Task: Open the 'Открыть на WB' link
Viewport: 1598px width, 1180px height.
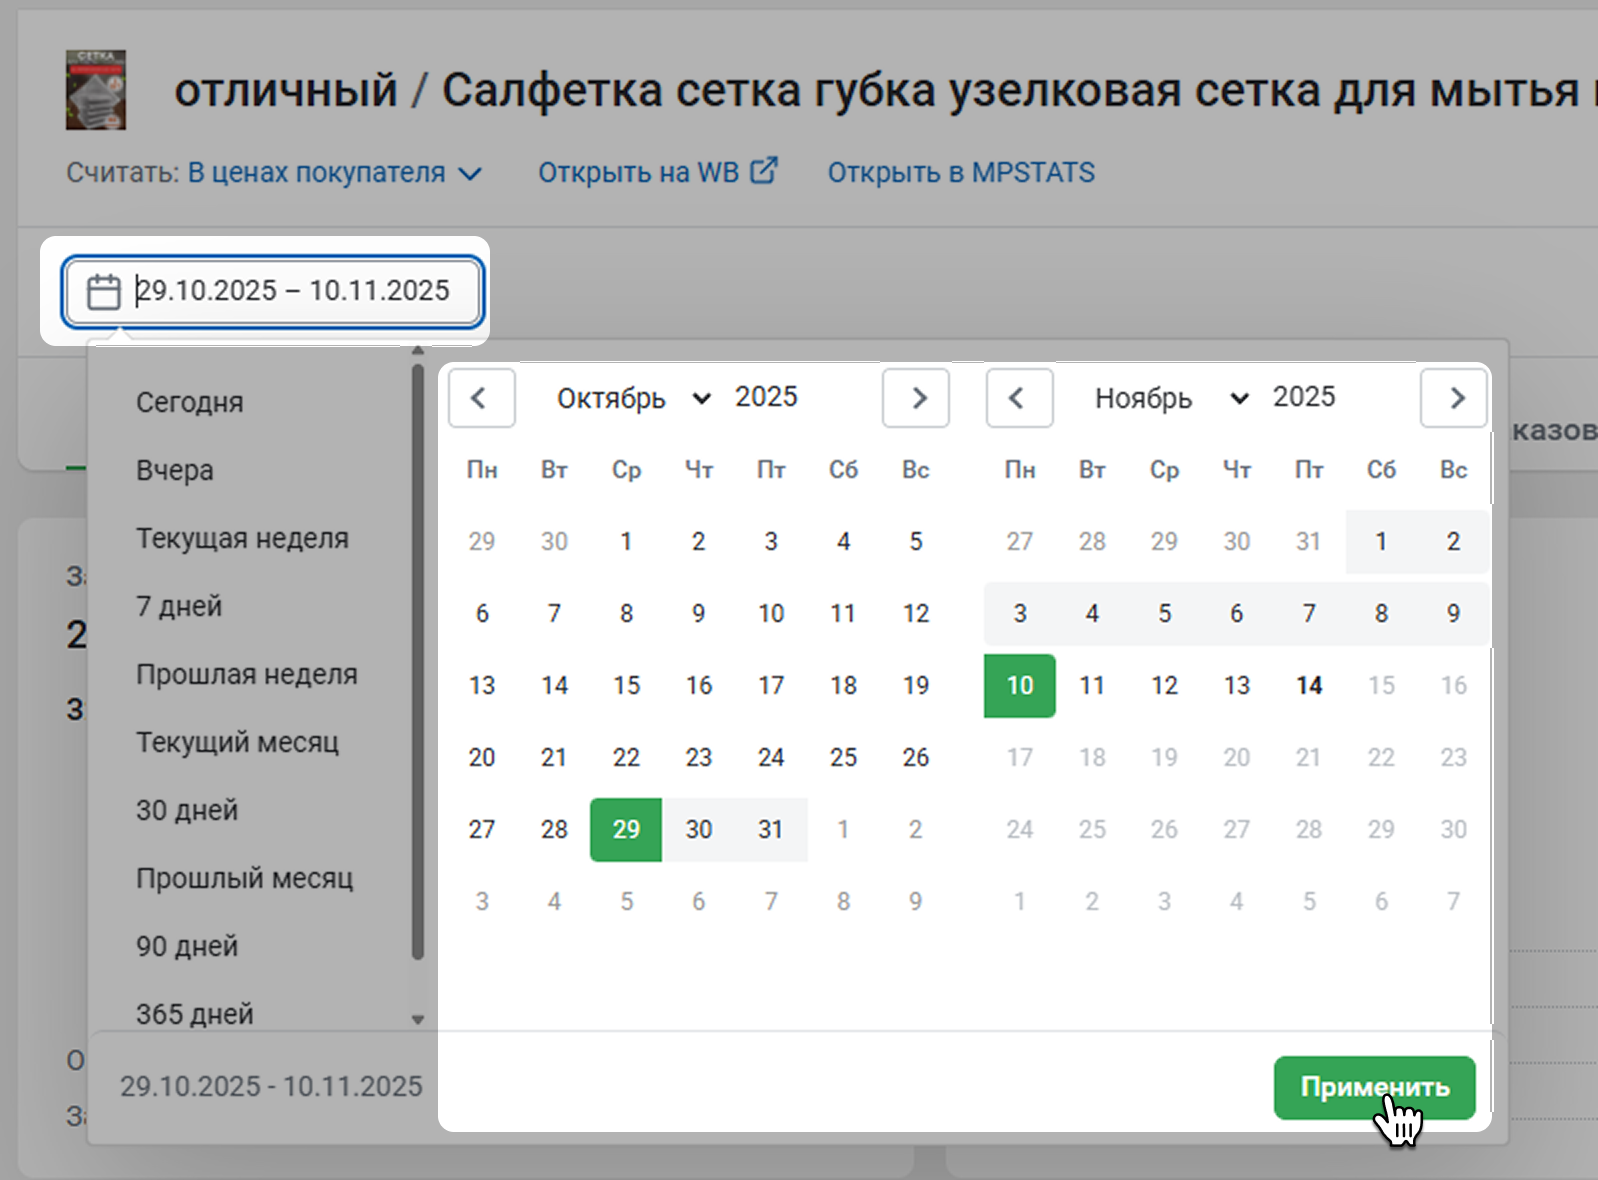Action: tap(657, 173)
